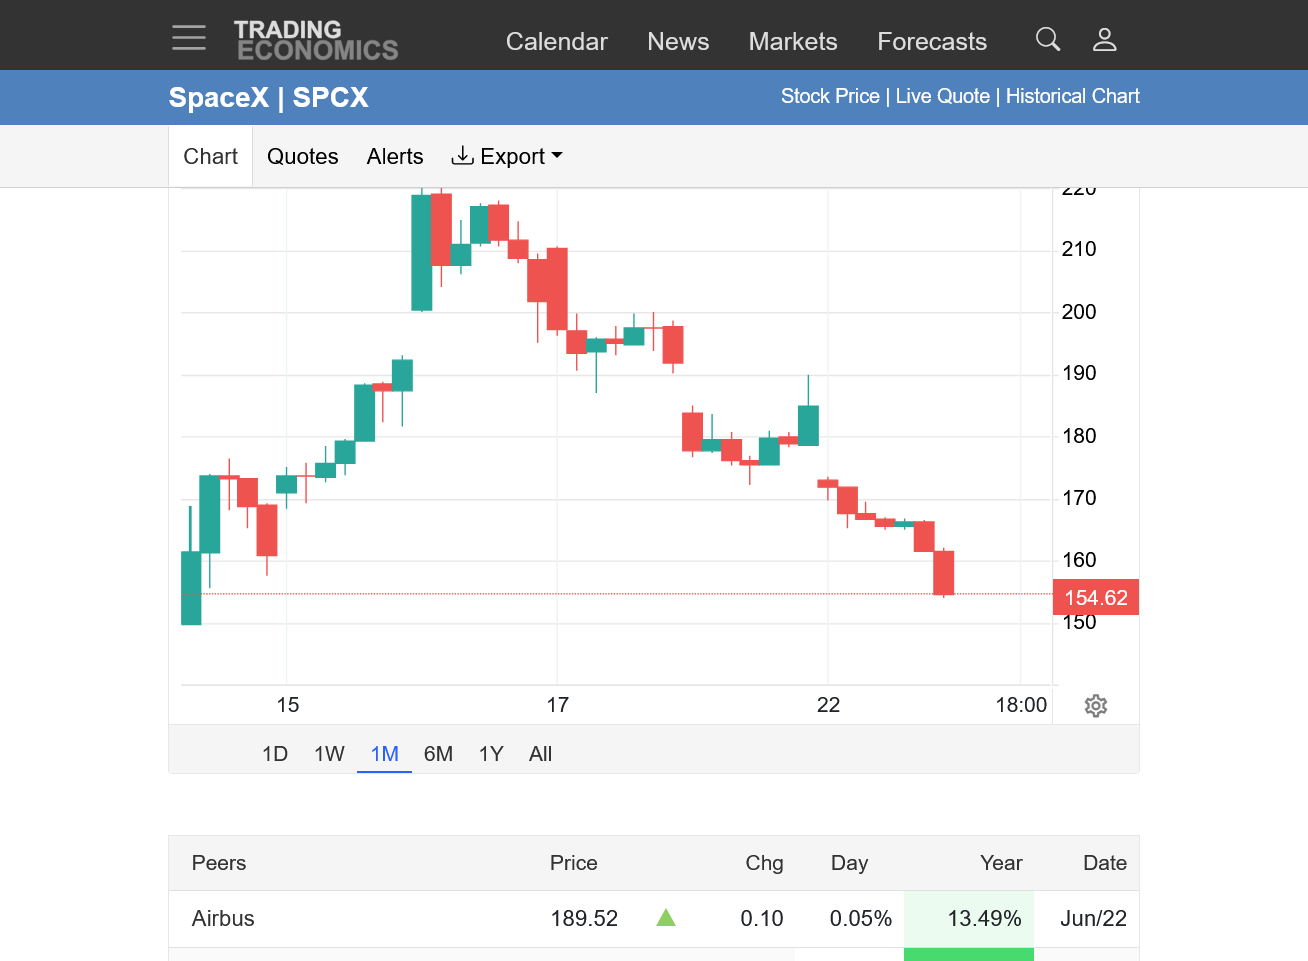Click the 154.62 current price marker
1308x961 pixels.
[1096, 598]
